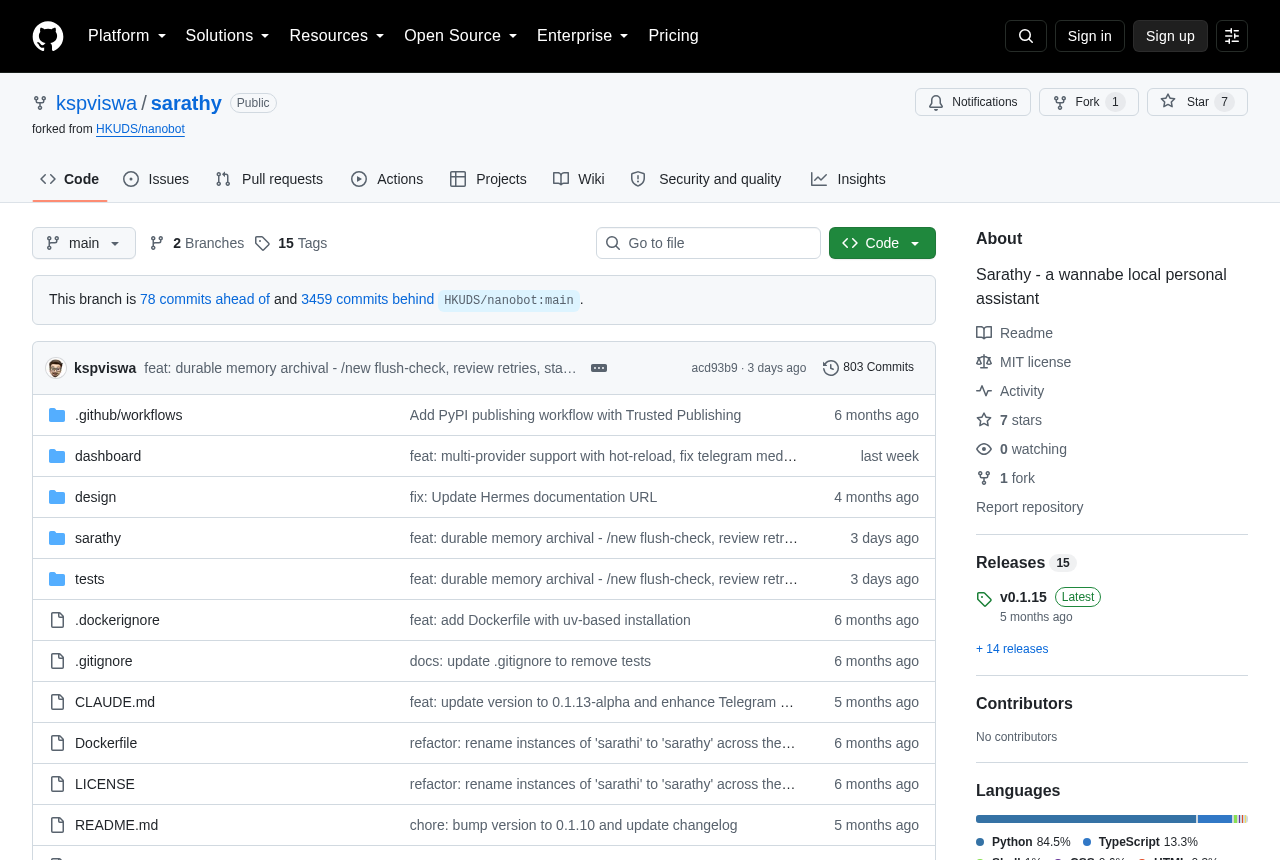Click file icon for CLAUDE.md
1280x860 pixels.
pos(57,702)
